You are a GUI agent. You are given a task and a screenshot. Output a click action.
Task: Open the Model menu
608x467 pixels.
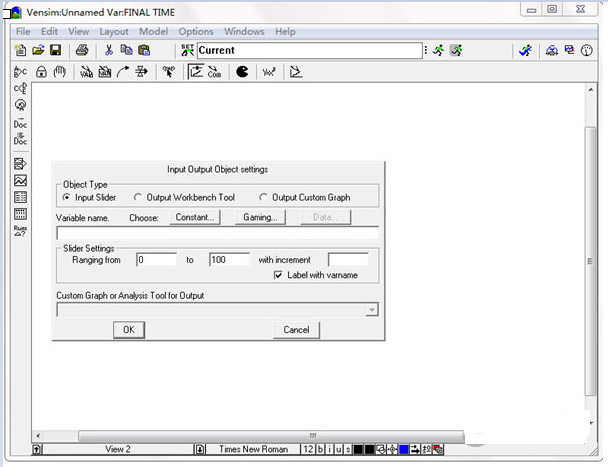pyautogui.click(x=153, y=32)
